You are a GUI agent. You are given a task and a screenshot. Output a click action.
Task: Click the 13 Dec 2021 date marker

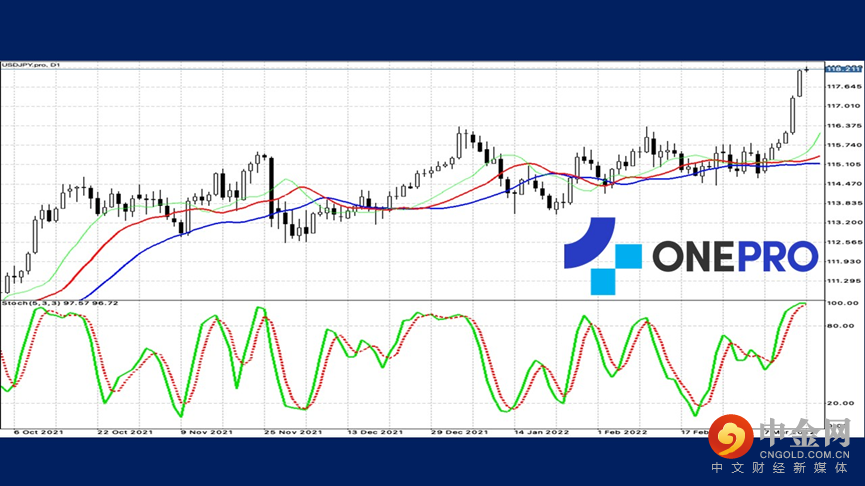375,432
